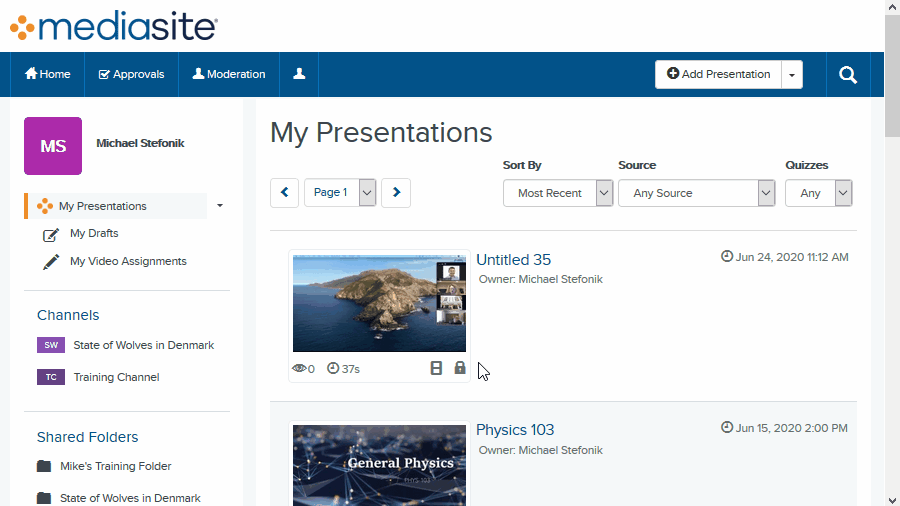Screen dimensions: 900x506
Task: Click the Jun 24, 2020 date clock icon
Action: 727,256
